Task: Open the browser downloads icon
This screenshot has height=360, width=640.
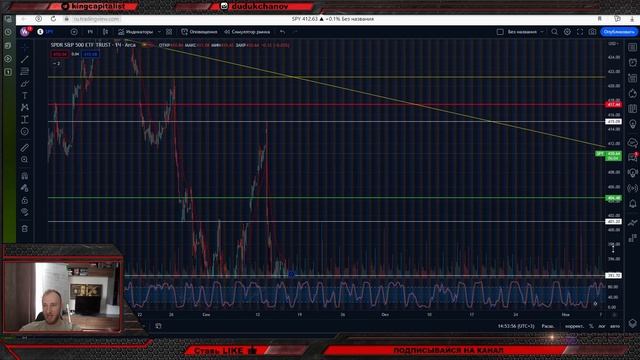Action: 632,19
